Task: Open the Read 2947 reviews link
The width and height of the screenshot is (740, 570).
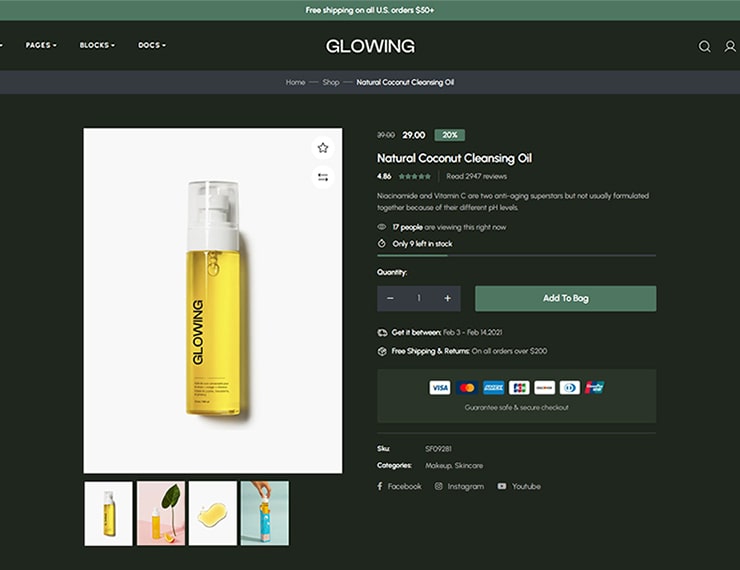Action: 477,176
